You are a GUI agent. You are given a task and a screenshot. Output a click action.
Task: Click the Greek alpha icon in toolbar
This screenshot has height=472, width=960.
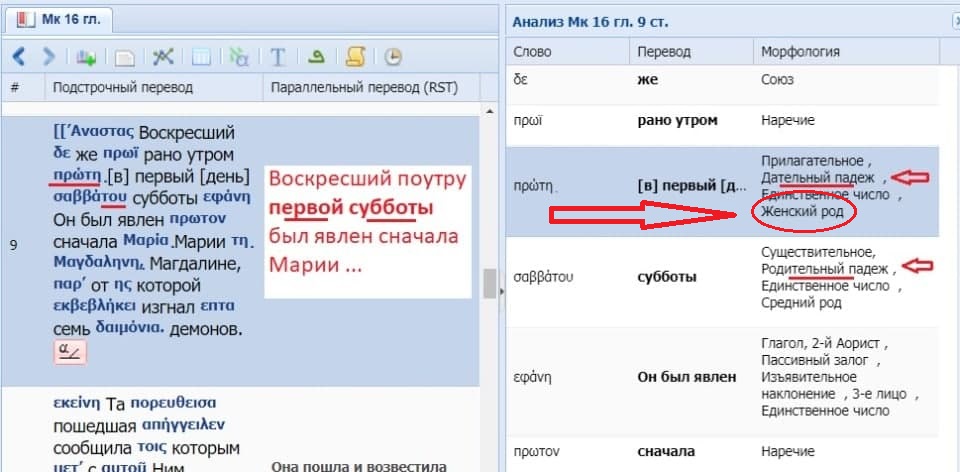[239, 57]
